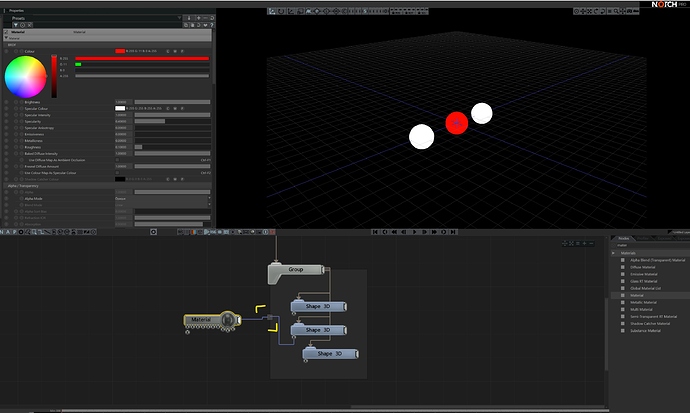Click the P button on the Colour row
This screenshot has height=413, width=690.
click(x=182, y=51)
